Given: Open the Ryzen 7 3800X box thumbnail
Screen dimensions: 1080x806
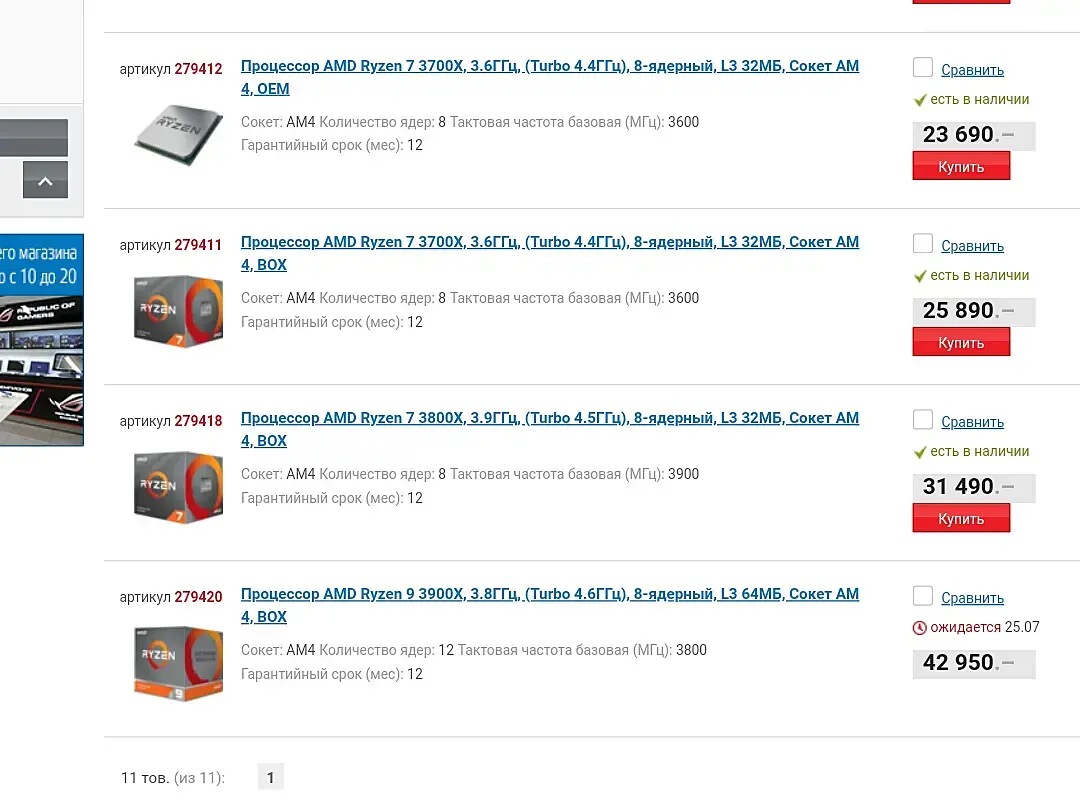Looking at the screenshot, I should (178, 487).
